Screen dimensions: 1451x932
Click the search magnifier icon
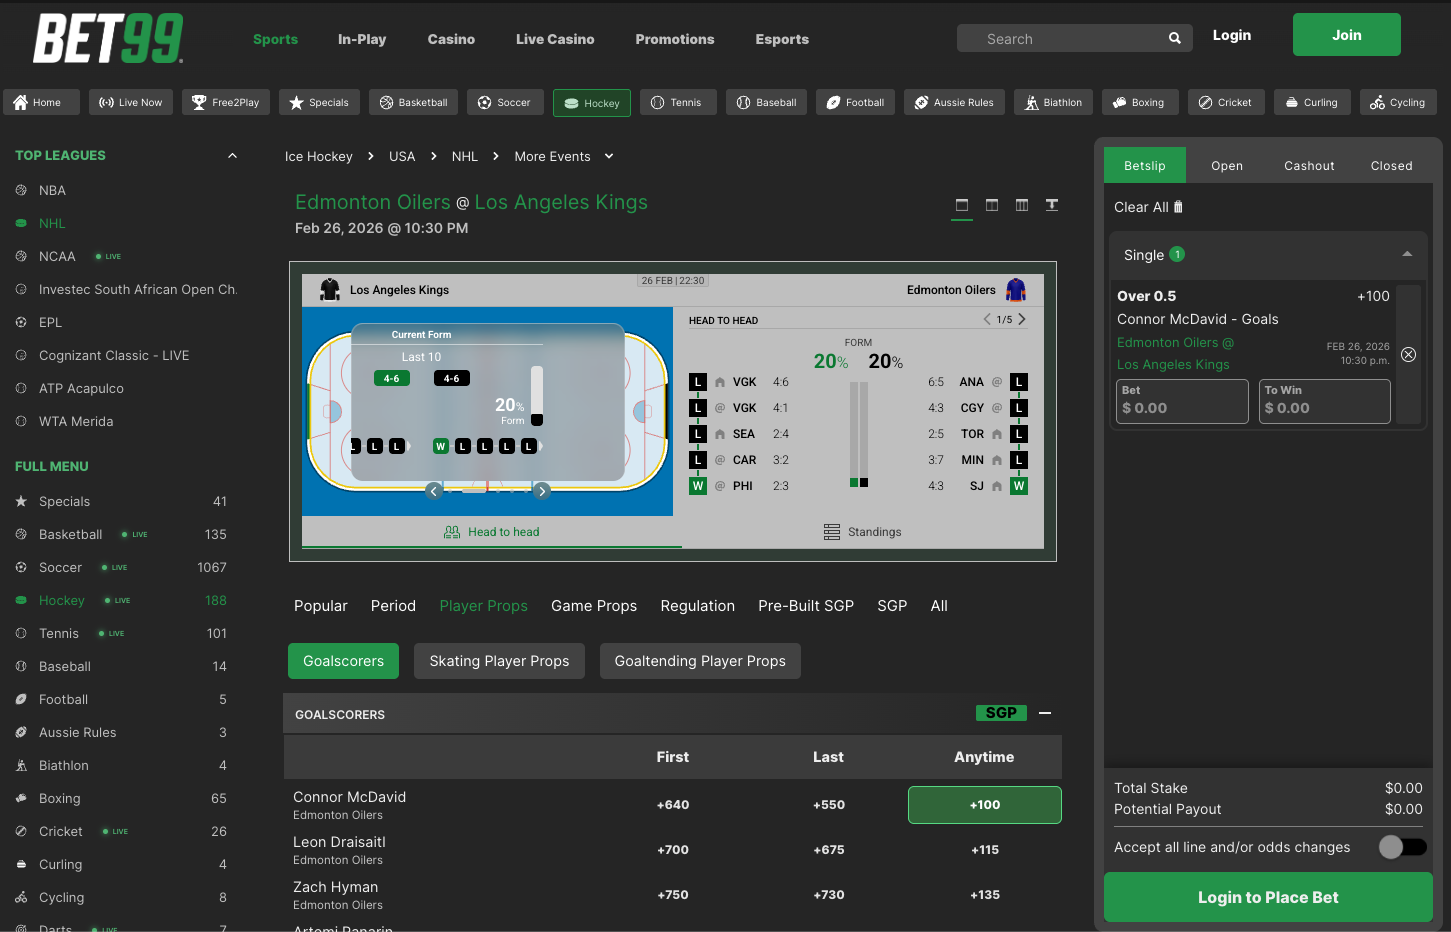pyautogui.click(x=1174, y=39)
